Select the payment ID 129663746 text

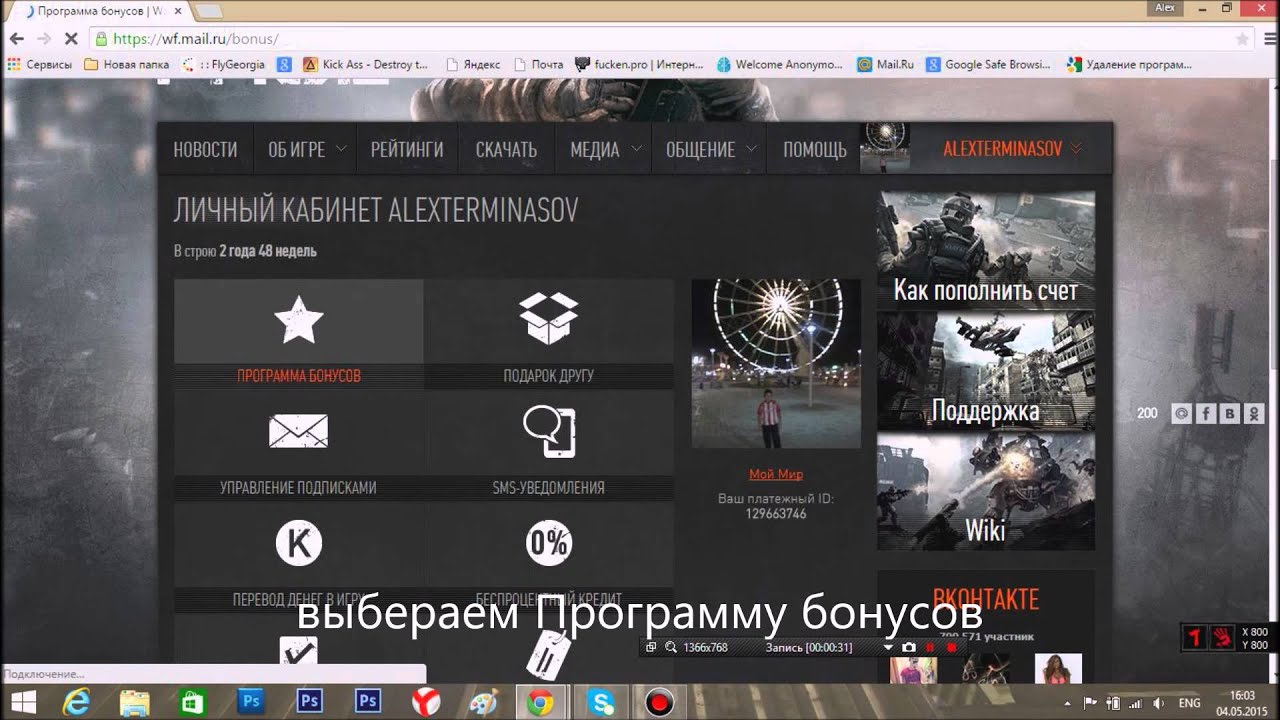click(x=775, y=514)
